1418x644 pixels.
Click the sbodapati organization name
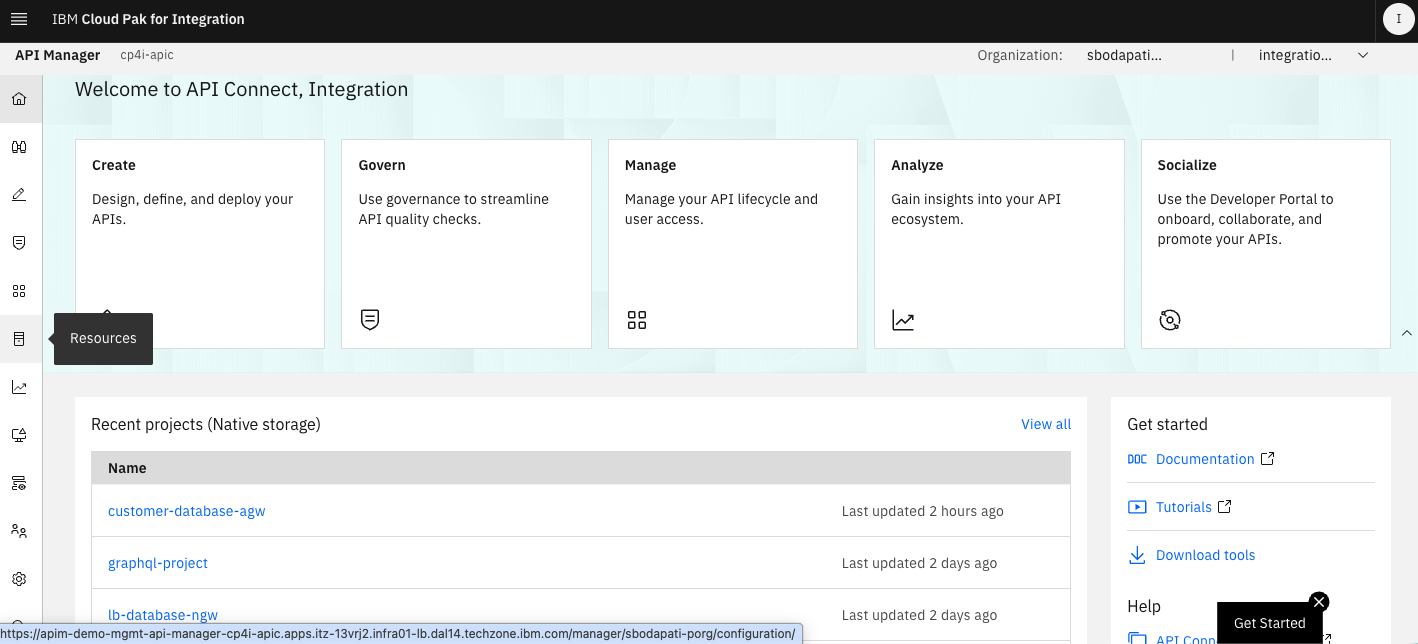click(x=1125, y=55)
